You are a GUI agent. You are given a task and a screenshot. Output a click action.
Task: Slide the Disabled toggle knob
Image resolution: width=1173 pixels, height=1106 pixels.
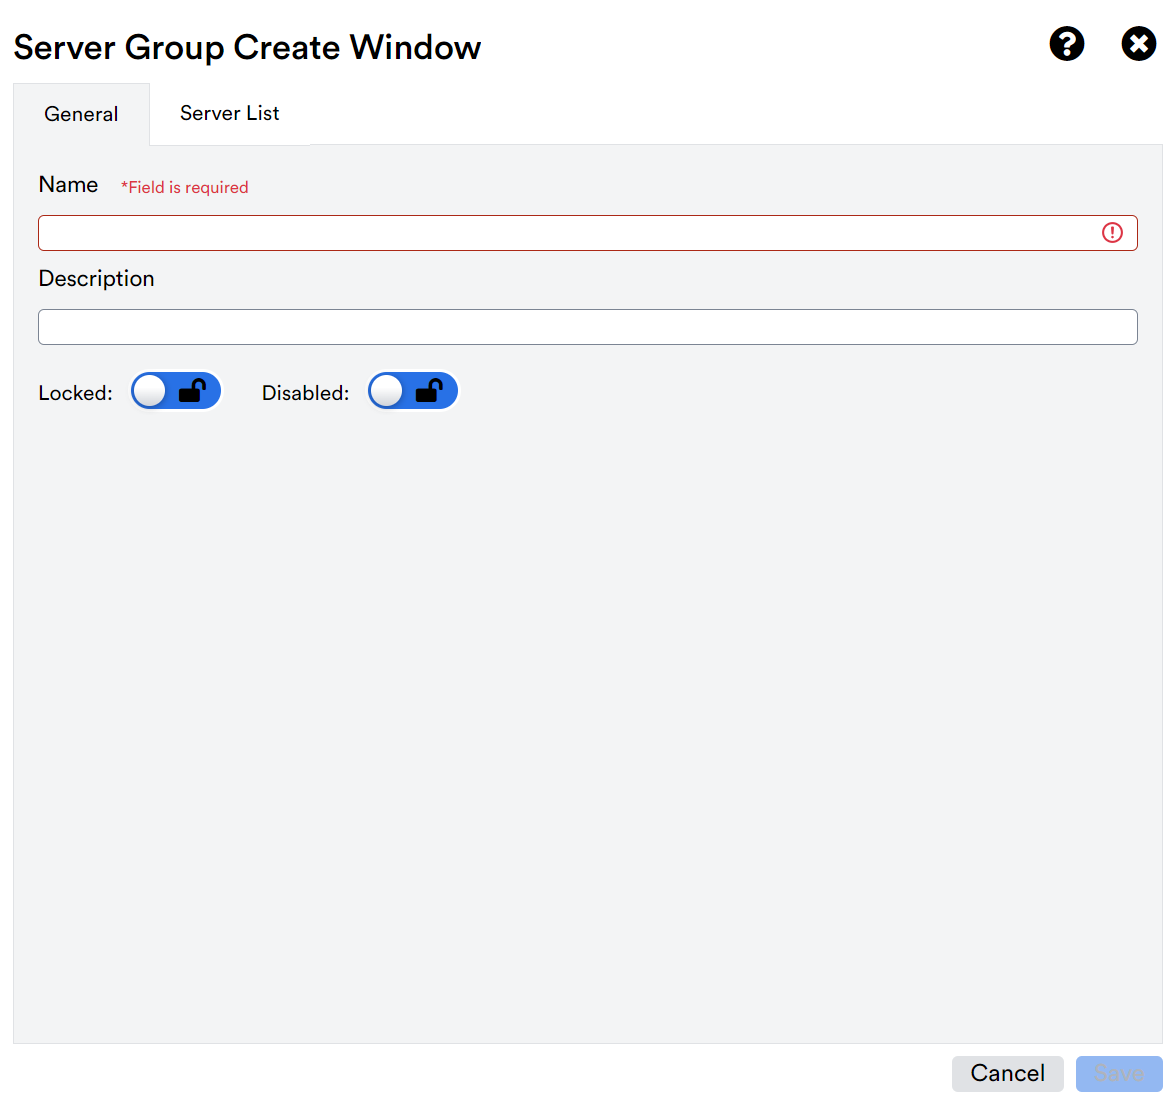[x=386, y=390]
